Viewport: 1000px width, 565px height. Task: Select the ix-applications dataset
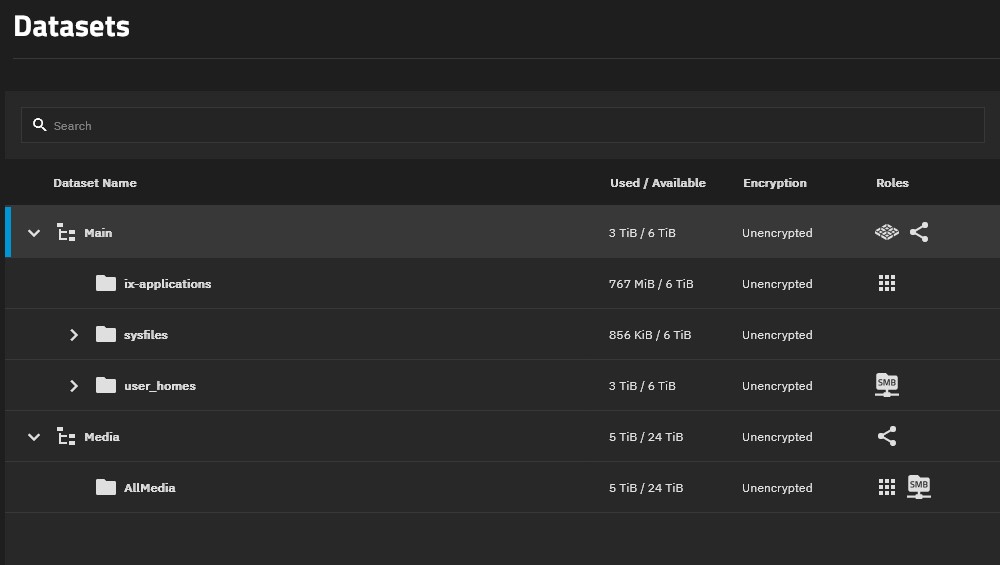click(167, 284)
